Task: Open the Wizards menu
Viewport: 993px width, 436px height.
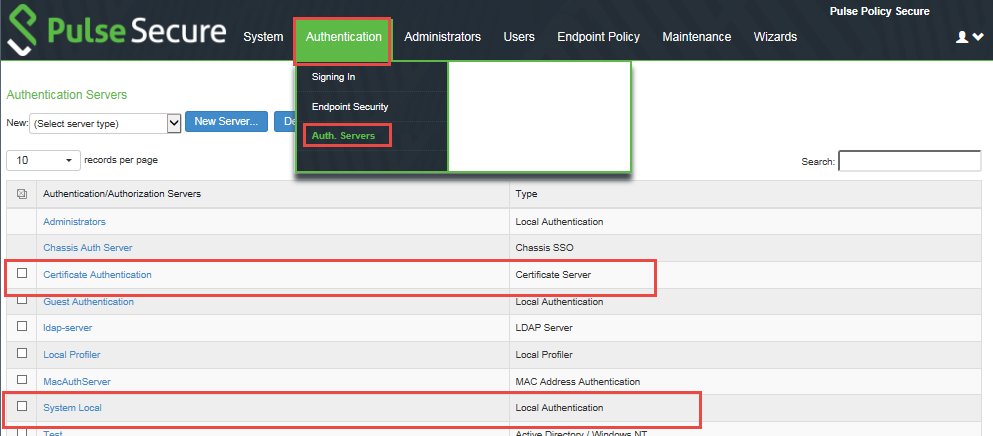Action: point(775,37)
